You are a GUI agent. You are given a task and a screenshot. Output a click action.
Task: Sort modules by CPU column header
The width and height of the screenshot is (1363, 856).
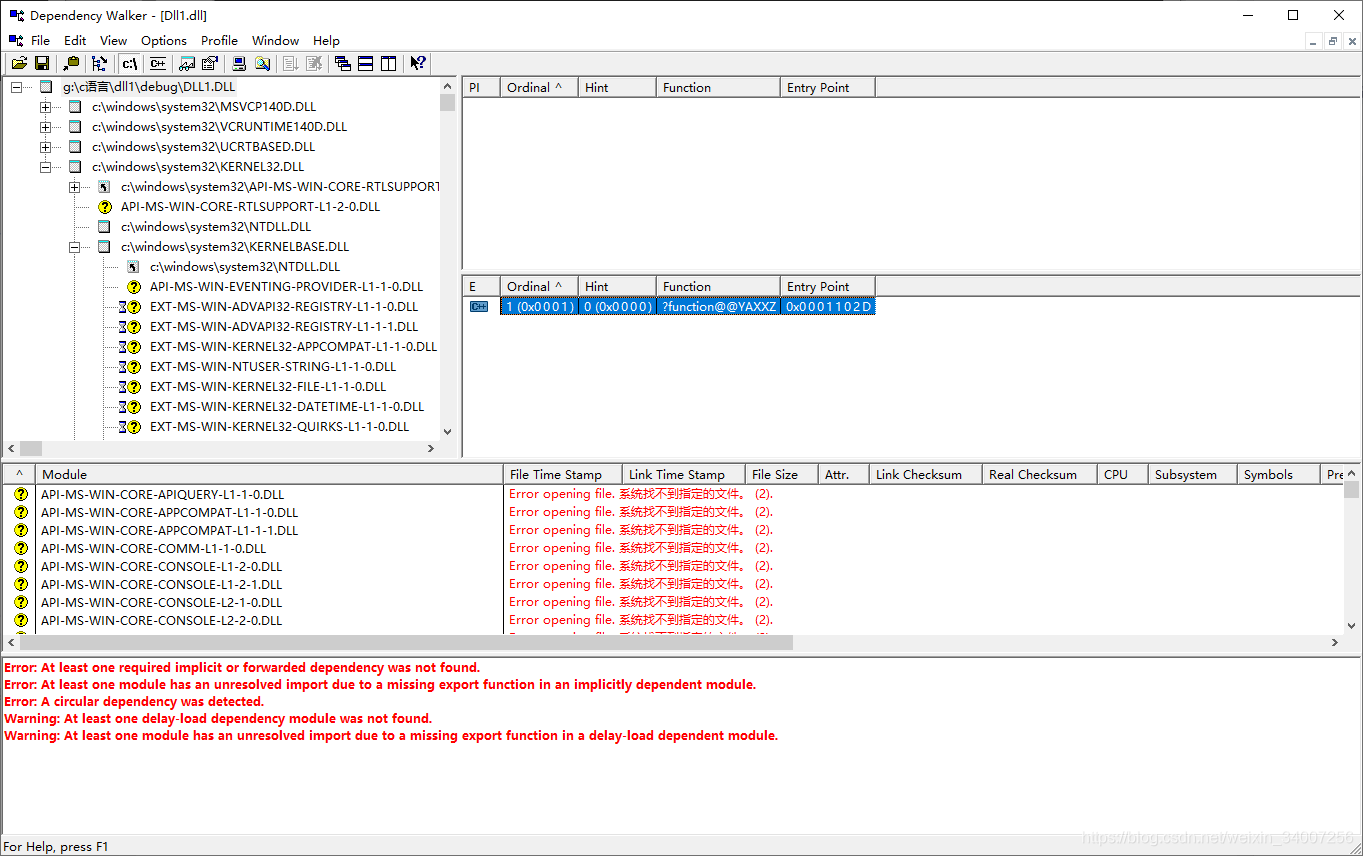coord(1121,474)
